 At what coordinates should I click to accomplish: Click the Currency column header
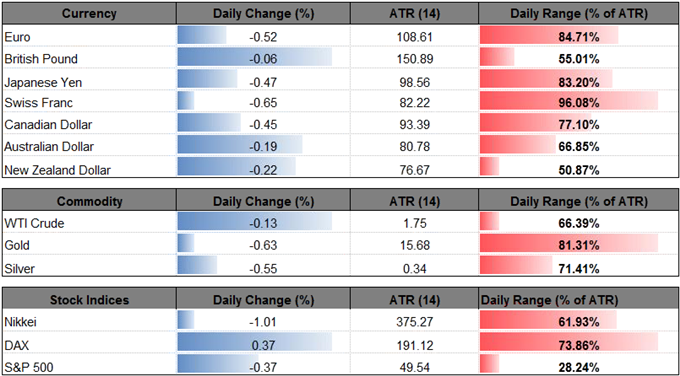[89, 13]
